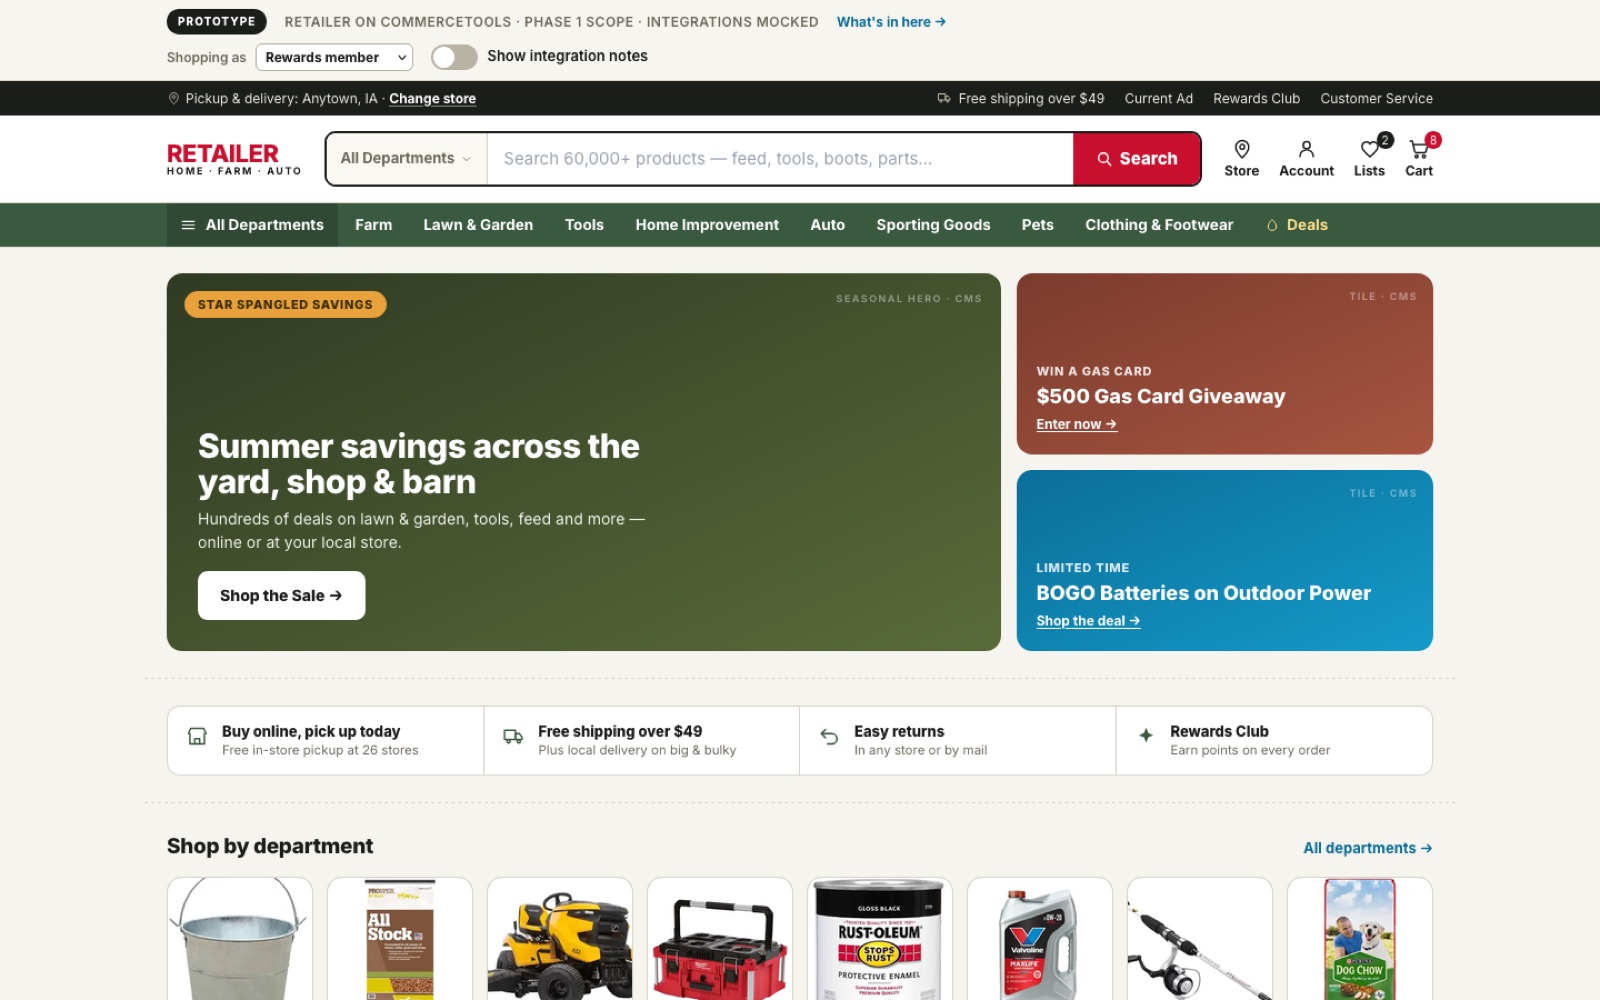Click the store icon for Buy online, pick up today
The width and height of the screenshot is (1600, 1000).
[x=198, y=737]
